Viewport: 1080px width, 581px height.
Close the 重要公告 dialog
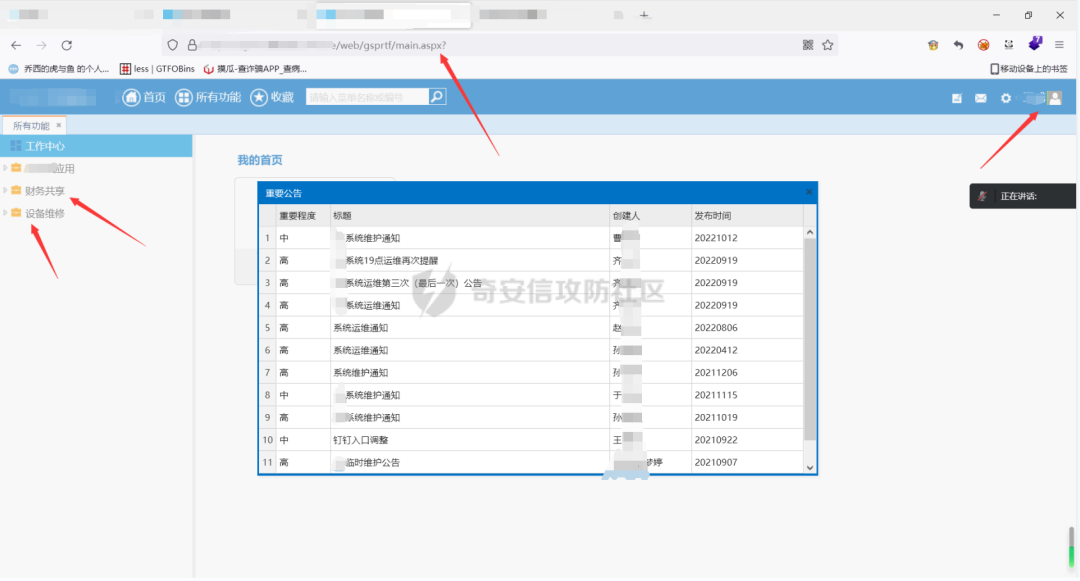pos(809,192)
